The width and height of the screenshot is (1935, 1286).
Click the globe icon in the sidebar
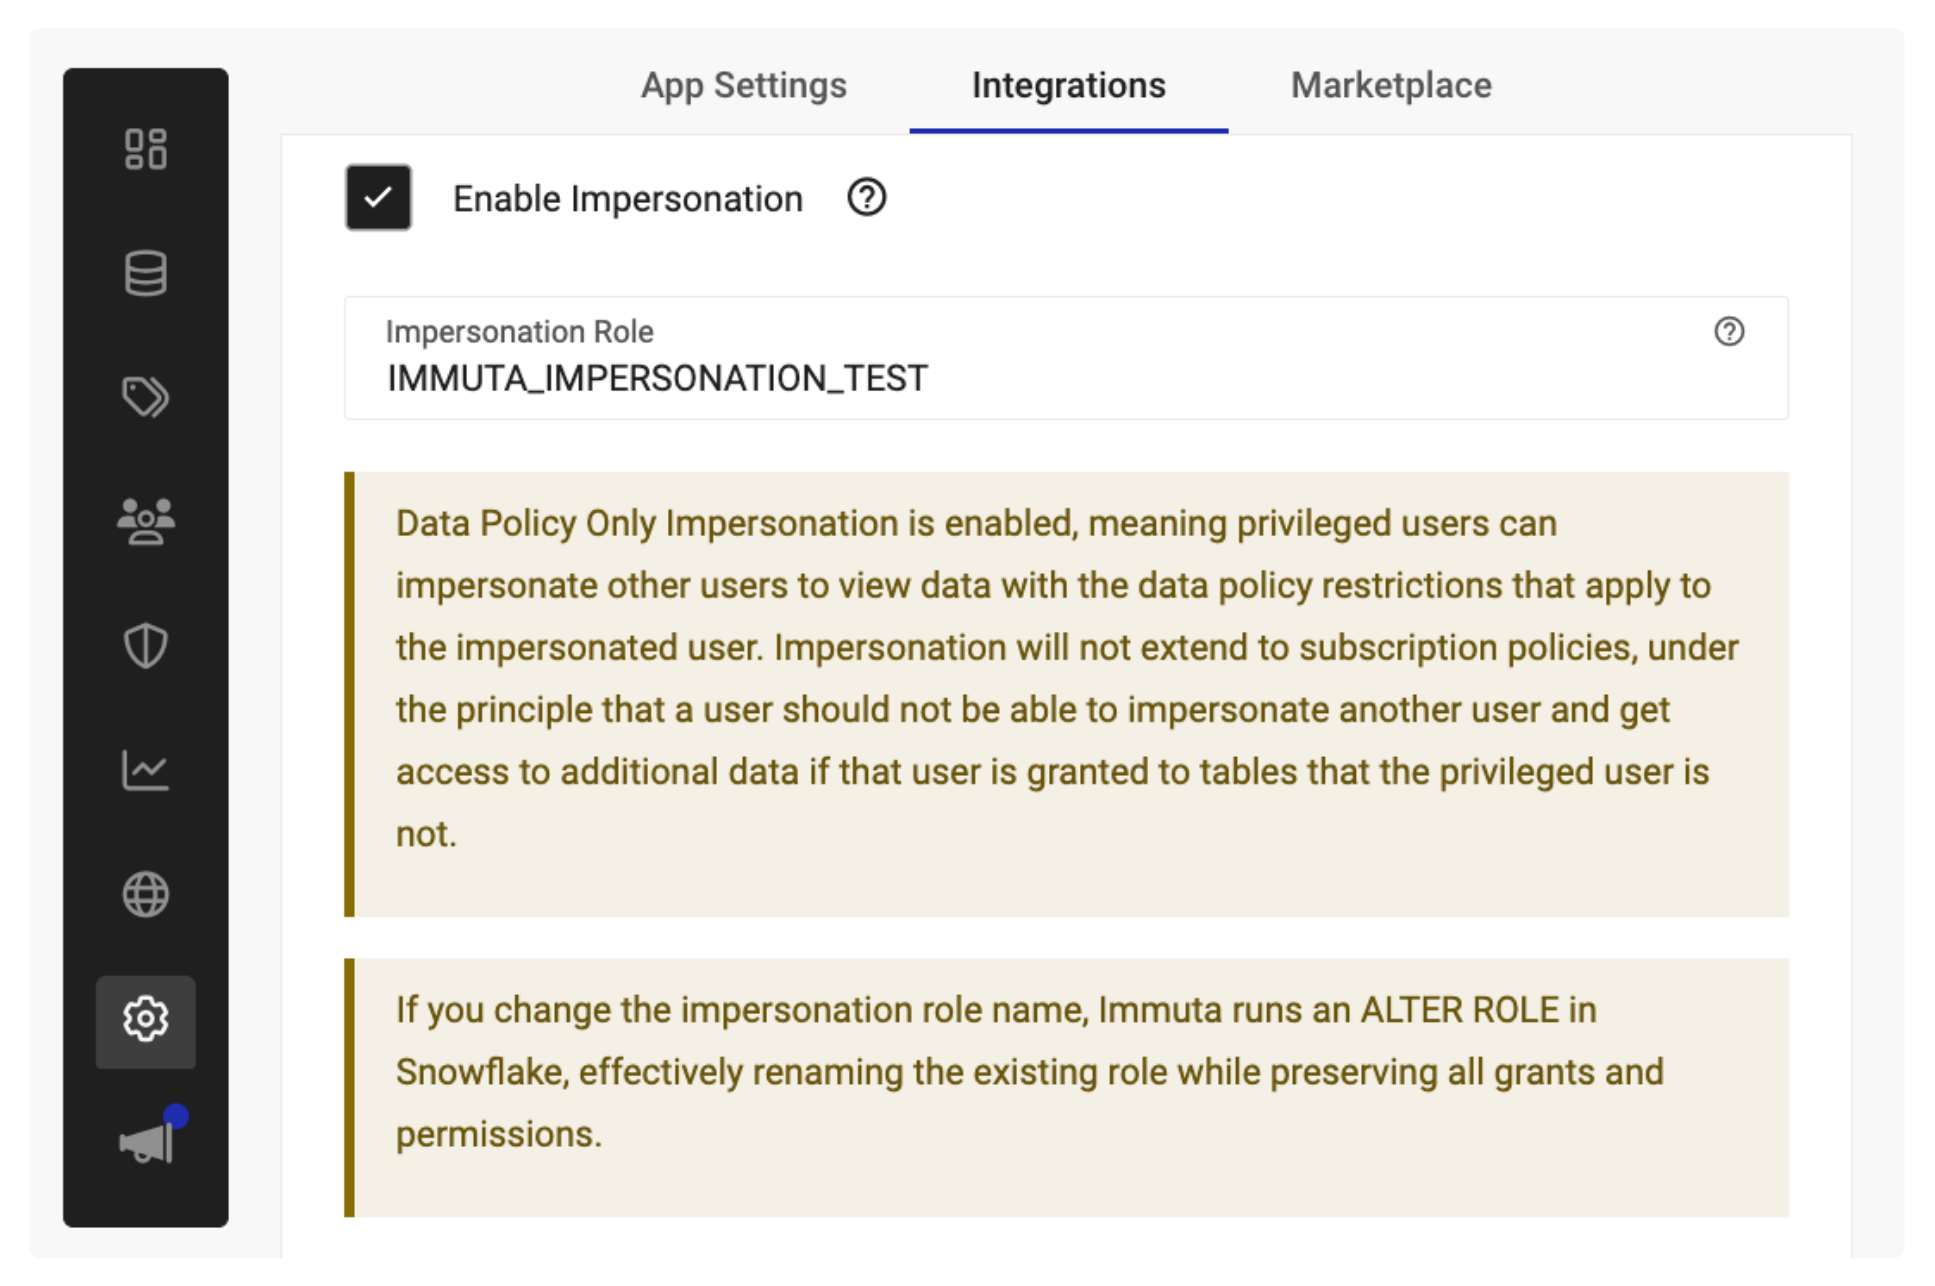tap(145, 894)
